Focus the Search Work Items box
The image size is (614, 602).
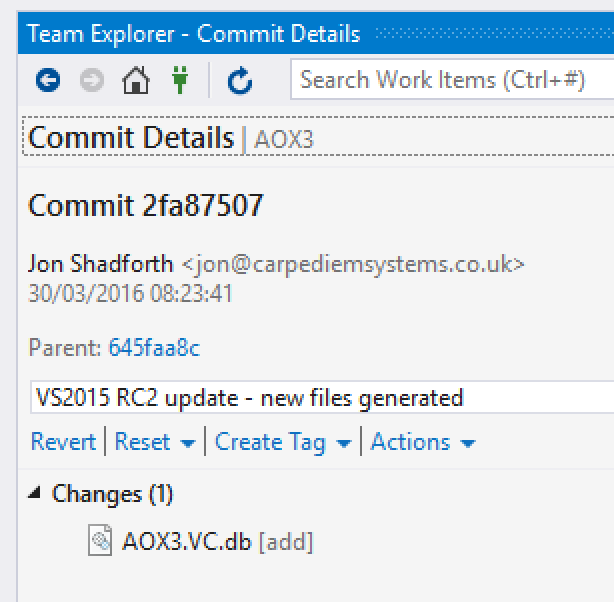[450, 80]
